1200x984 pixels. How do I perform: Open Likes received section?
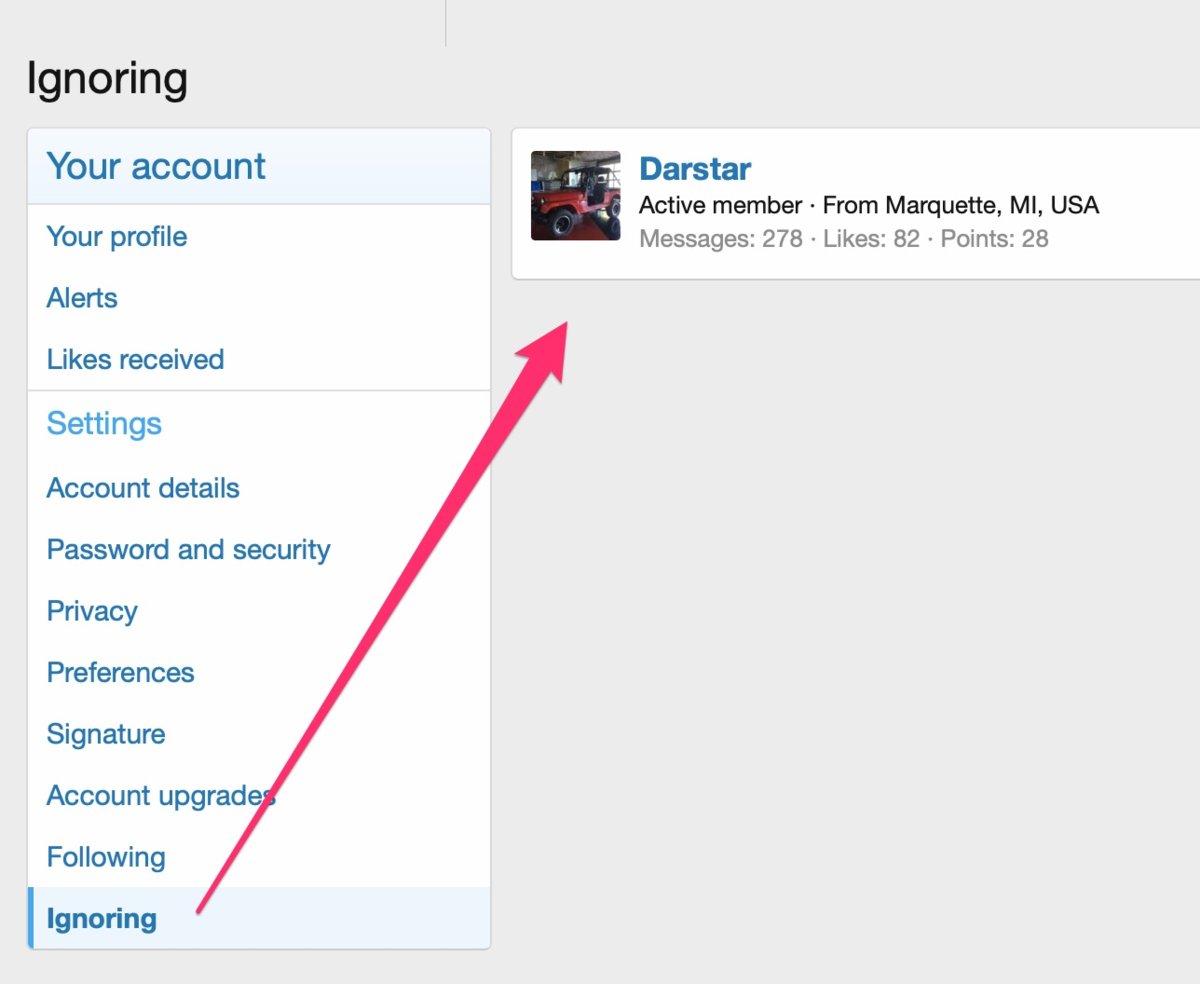[135, 360]
